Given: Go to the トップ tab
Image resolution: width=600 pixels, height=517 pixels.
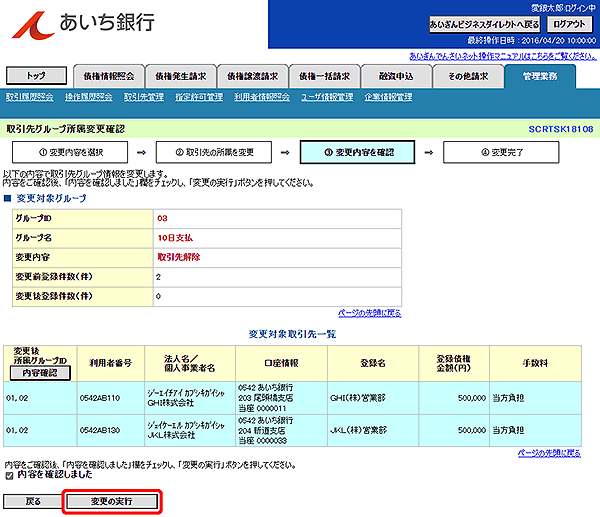Looking at the screenshot, I should tap(37, 76).
